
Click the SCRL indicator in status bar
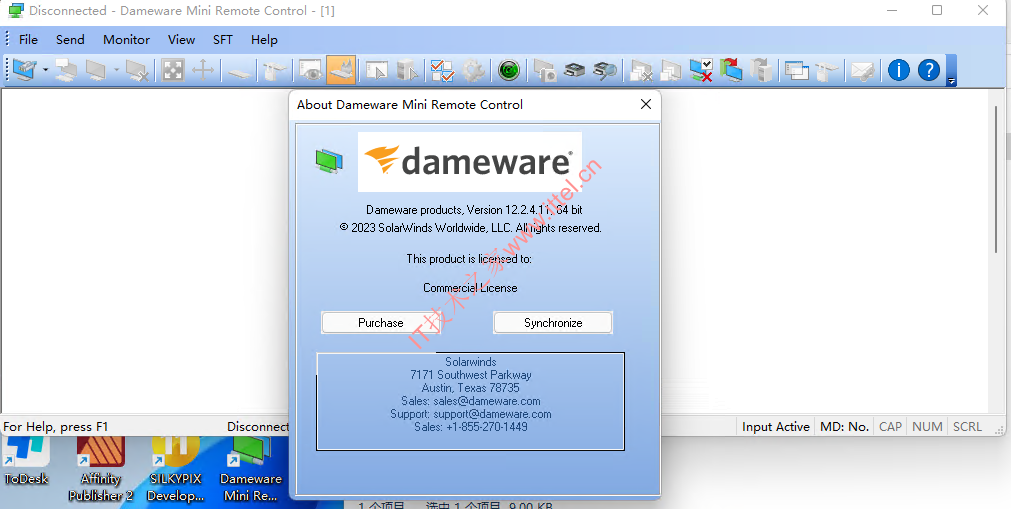tap(967, 426)
